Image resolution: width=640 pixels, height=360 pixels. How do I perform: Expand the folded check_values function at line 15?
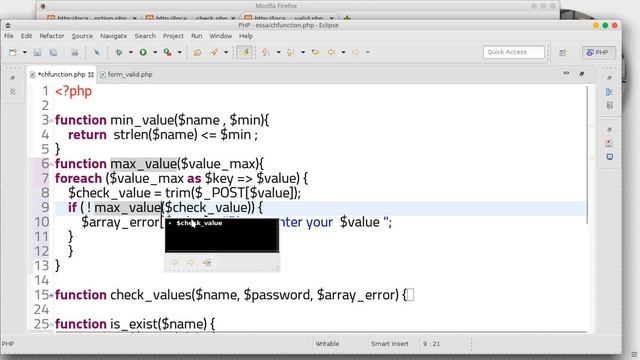point(52,295)
